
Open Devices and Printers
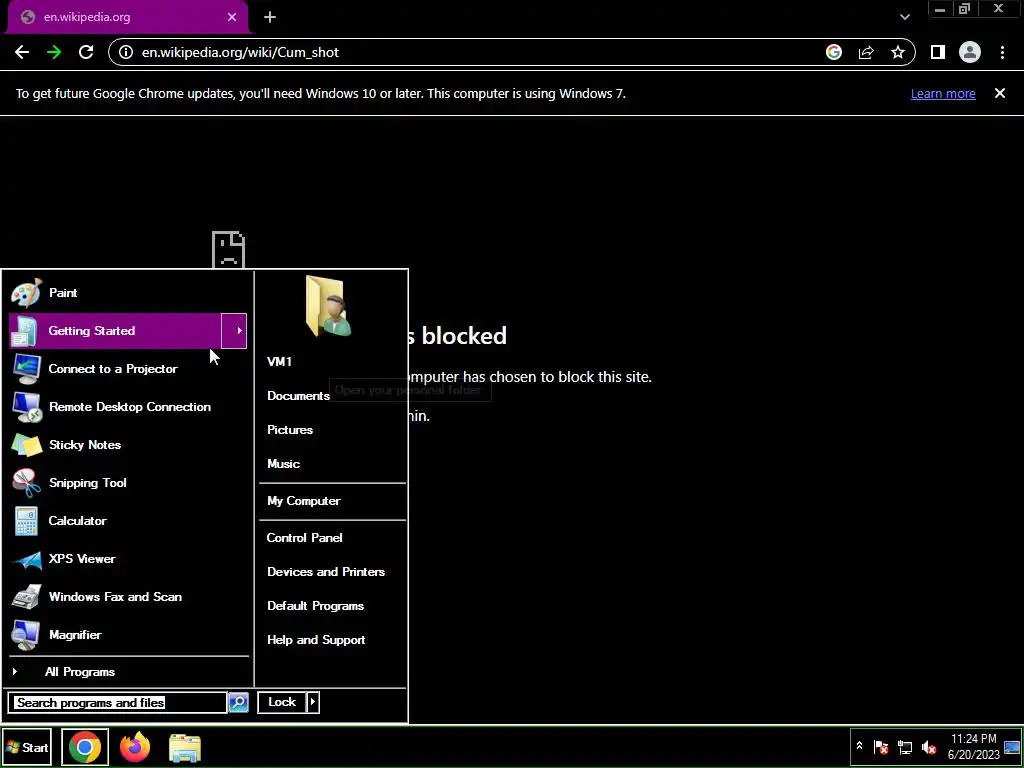coord(332,572)
